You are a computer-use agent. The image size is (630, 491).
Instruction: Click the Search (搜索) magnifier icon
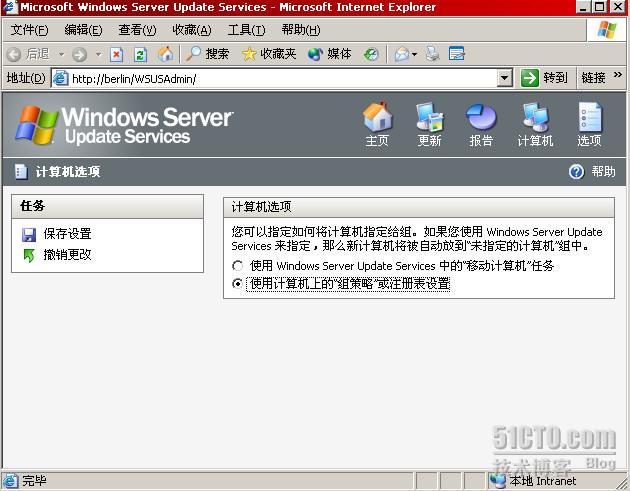coord(193,54)
